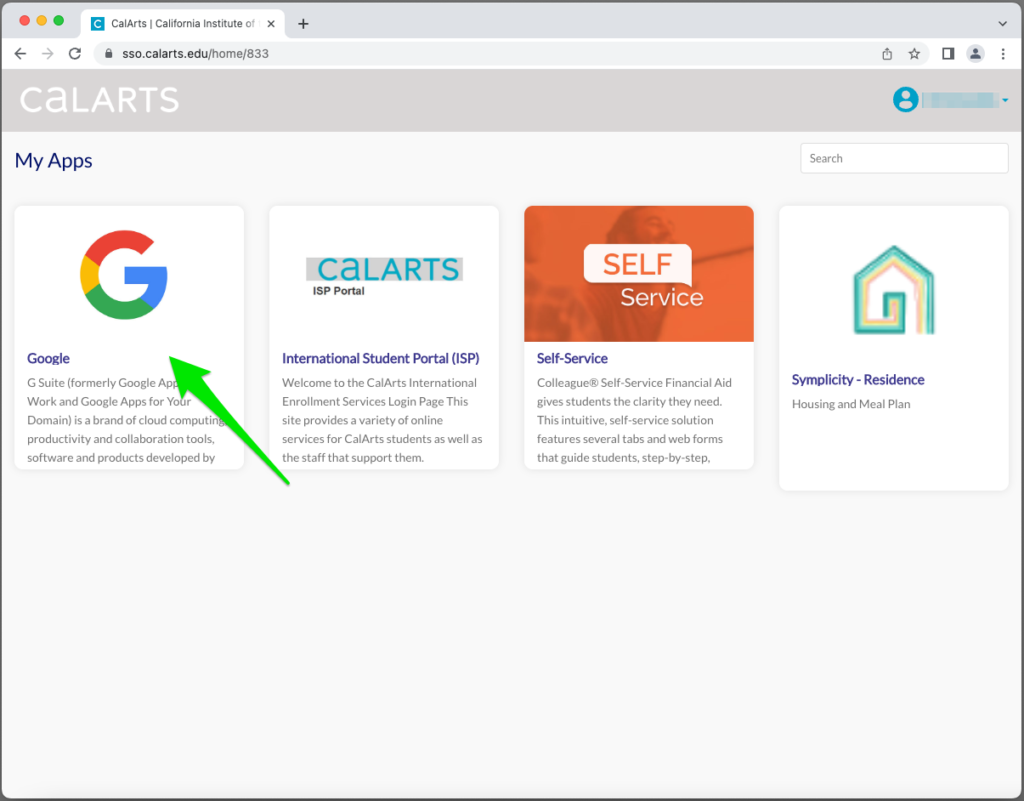This screenshot has height=801, width=1024.
Task: Click the blue user account avatar
Action: click(906, 100)
